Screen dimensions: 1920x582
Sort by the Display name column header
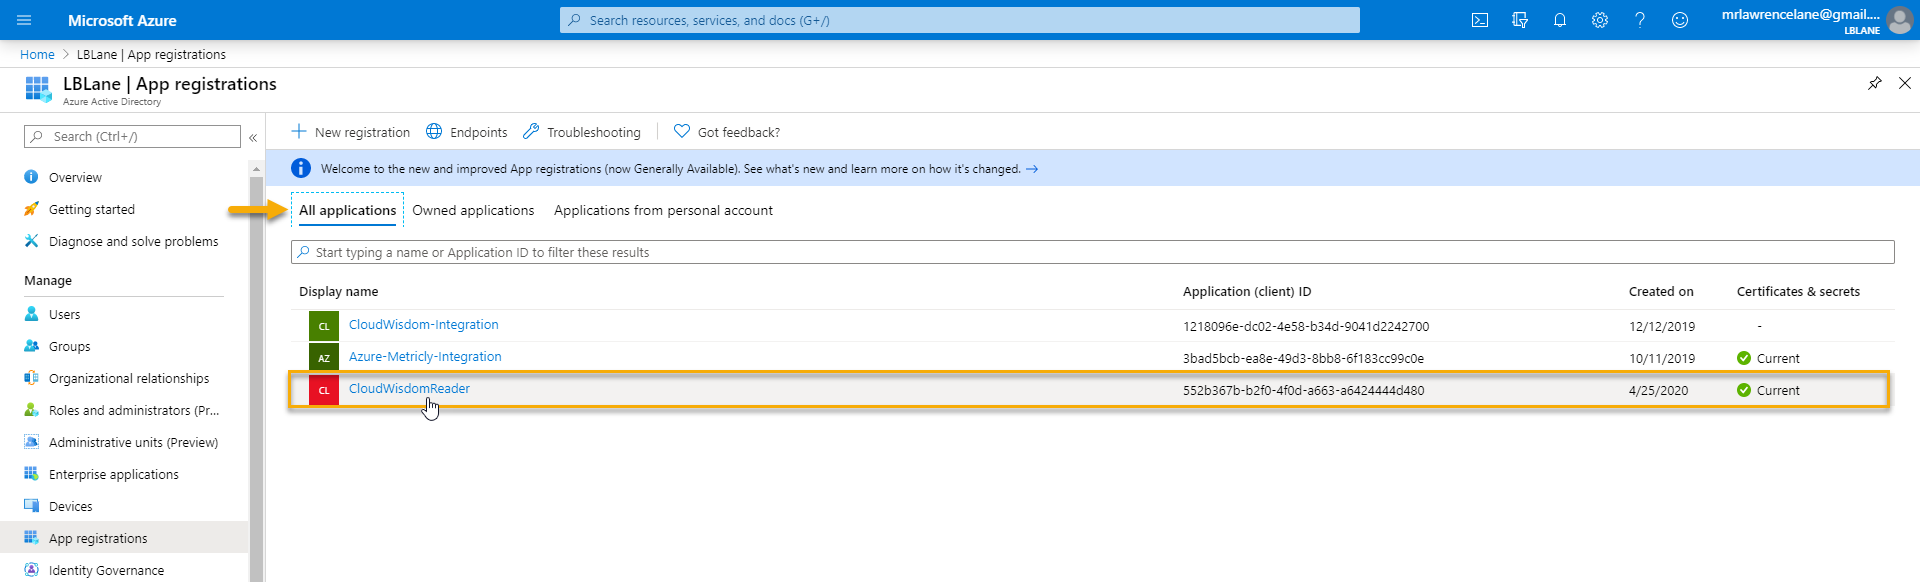[x=338, y=292]
